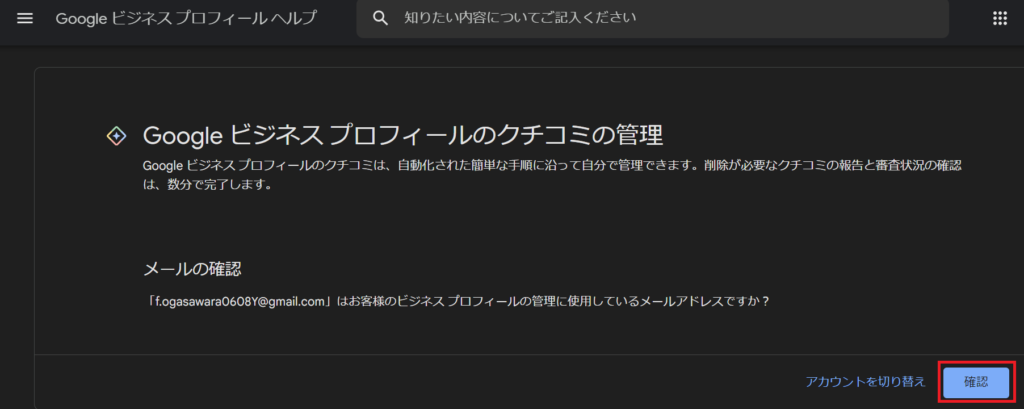Click "ヘルプ" in the header title
The image size is (1024, 409).
coord(294,19)
